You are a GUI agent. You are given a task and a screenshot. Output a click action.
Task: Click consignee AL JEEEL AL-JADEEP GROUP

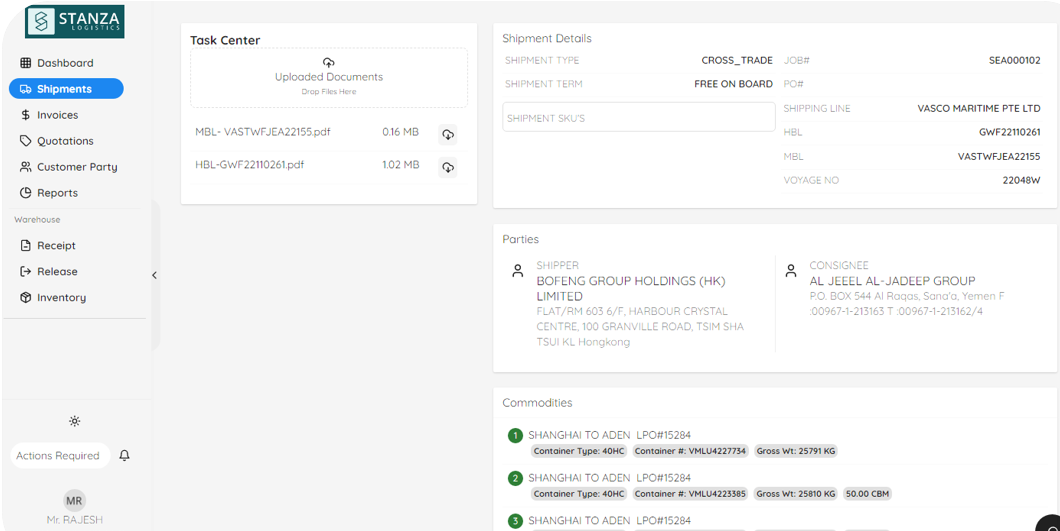click(892, 281)
